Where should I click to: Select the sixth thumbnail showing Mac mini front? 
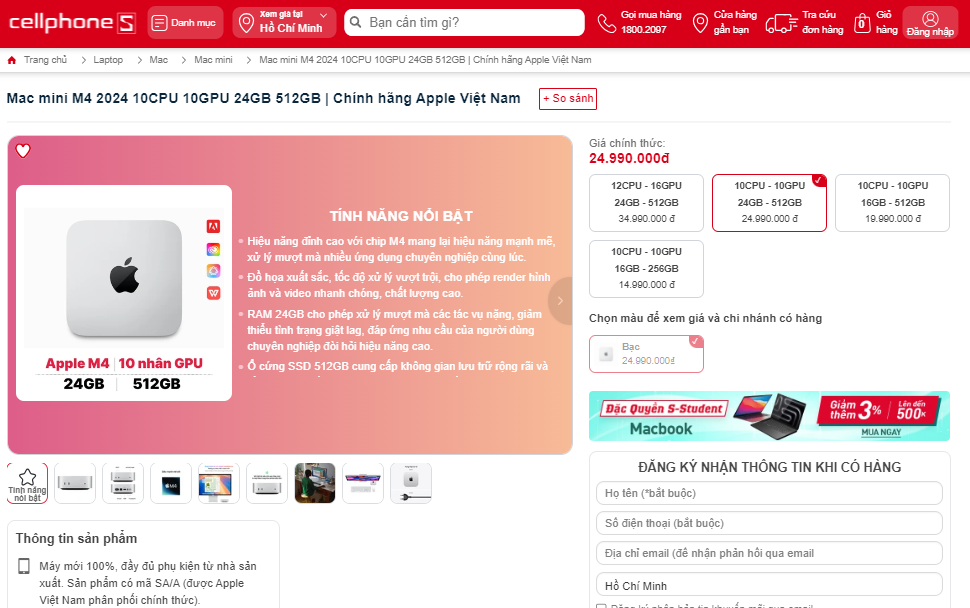pyautogui.click(x=267, y=483)
